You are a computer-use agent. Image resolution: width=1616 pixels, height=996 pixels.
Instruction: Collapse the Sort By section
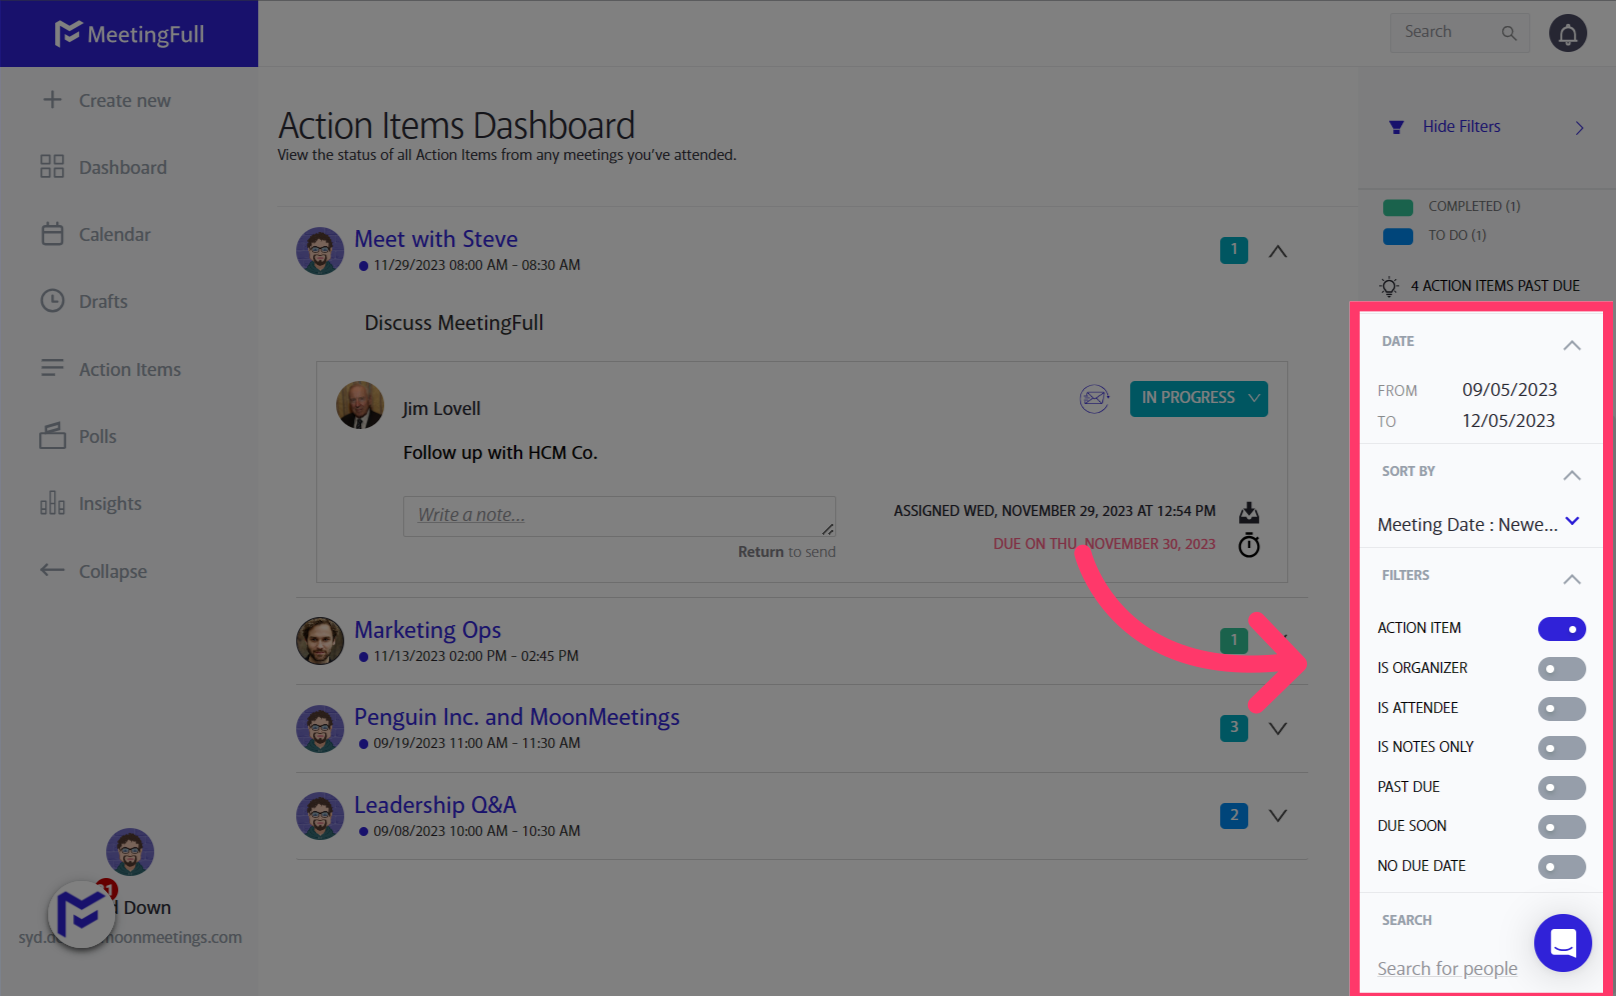pyautogui.click(x=1571, y=475)
